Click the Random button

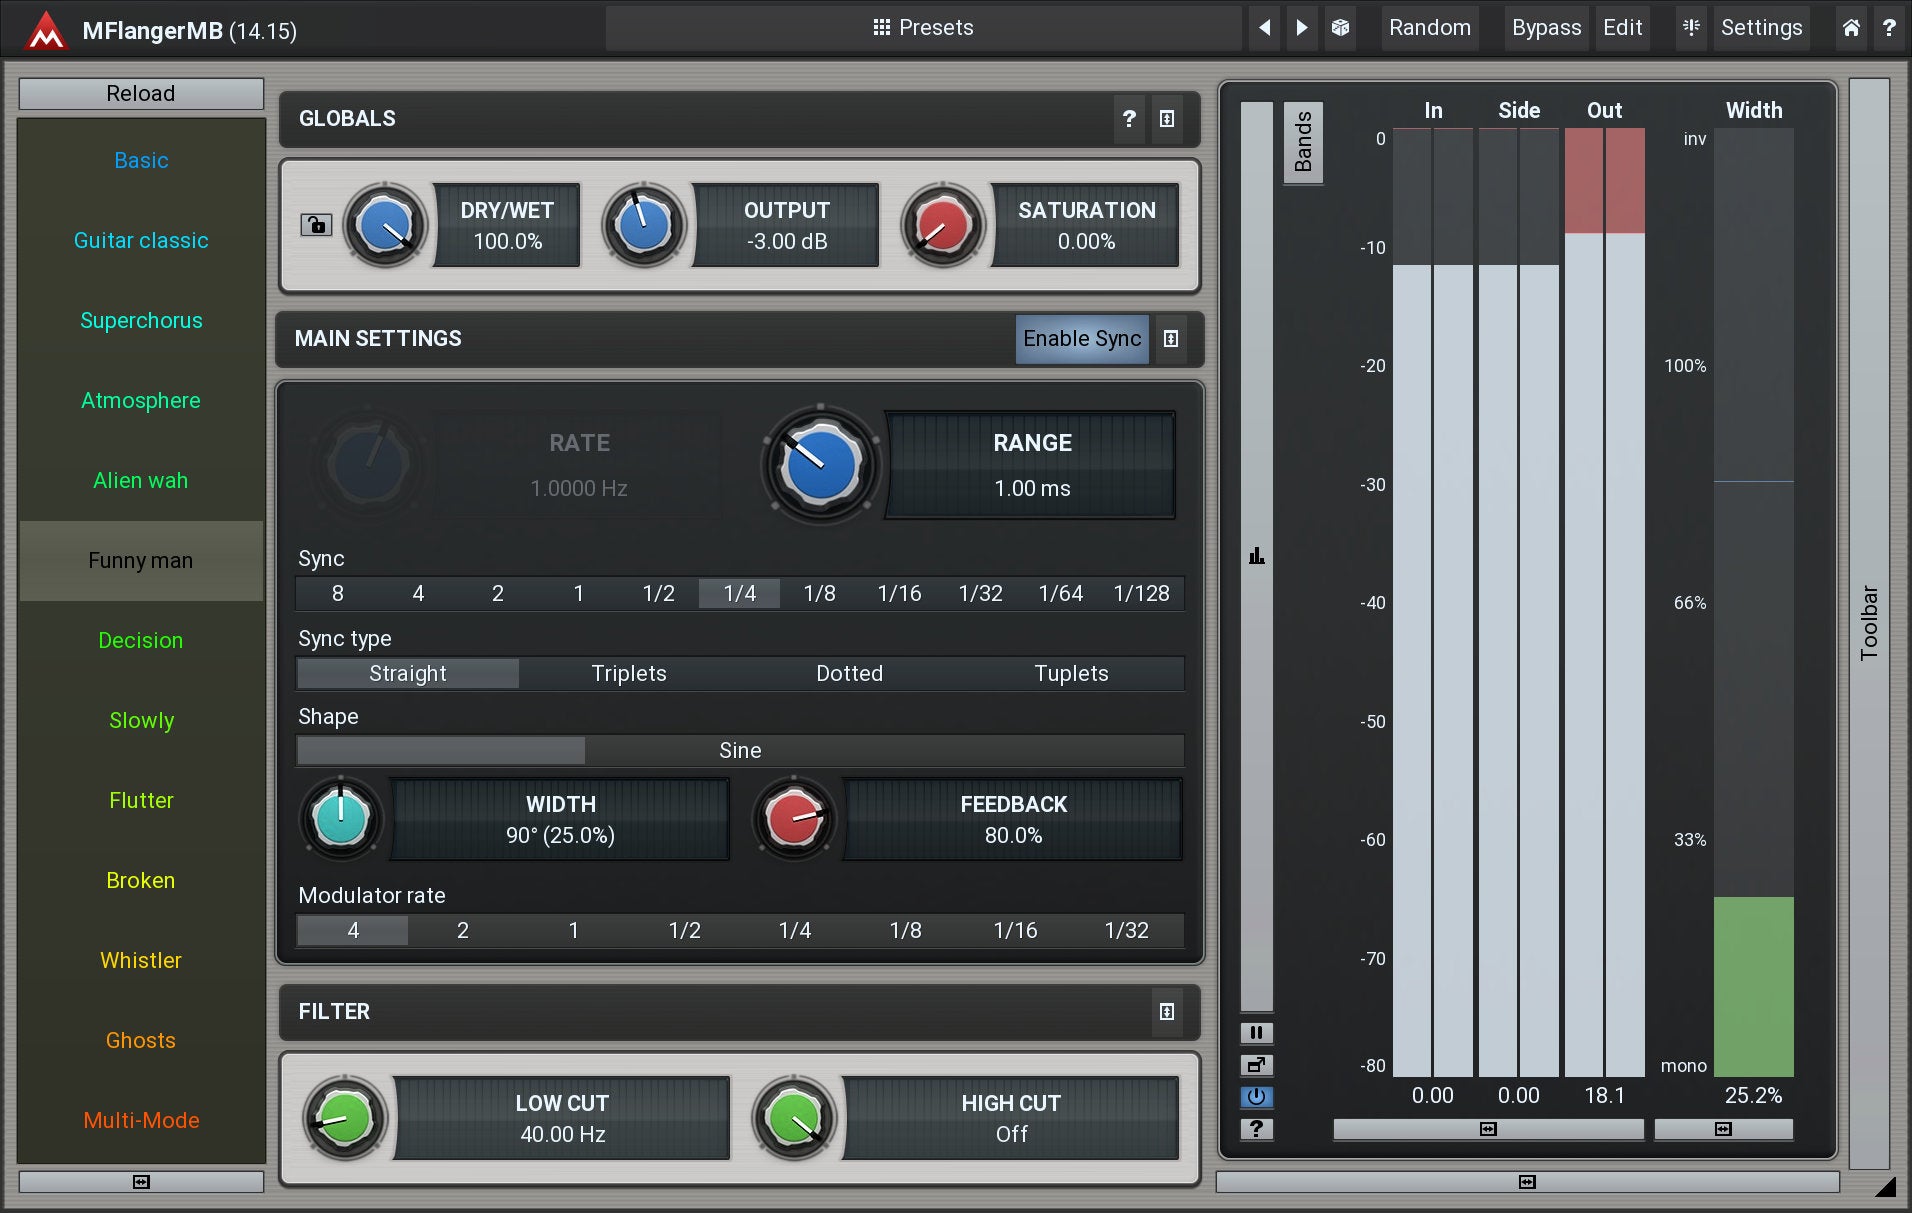coord(1429,28)
